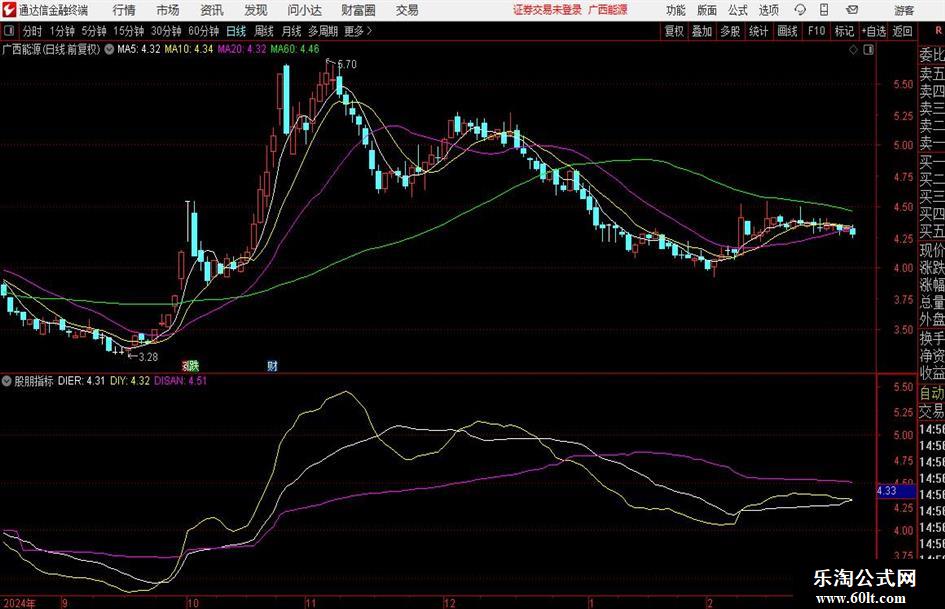Screen dimensions: 945x609
Task: Click the DIY: 4.32 value label
Action: (130, 381)
